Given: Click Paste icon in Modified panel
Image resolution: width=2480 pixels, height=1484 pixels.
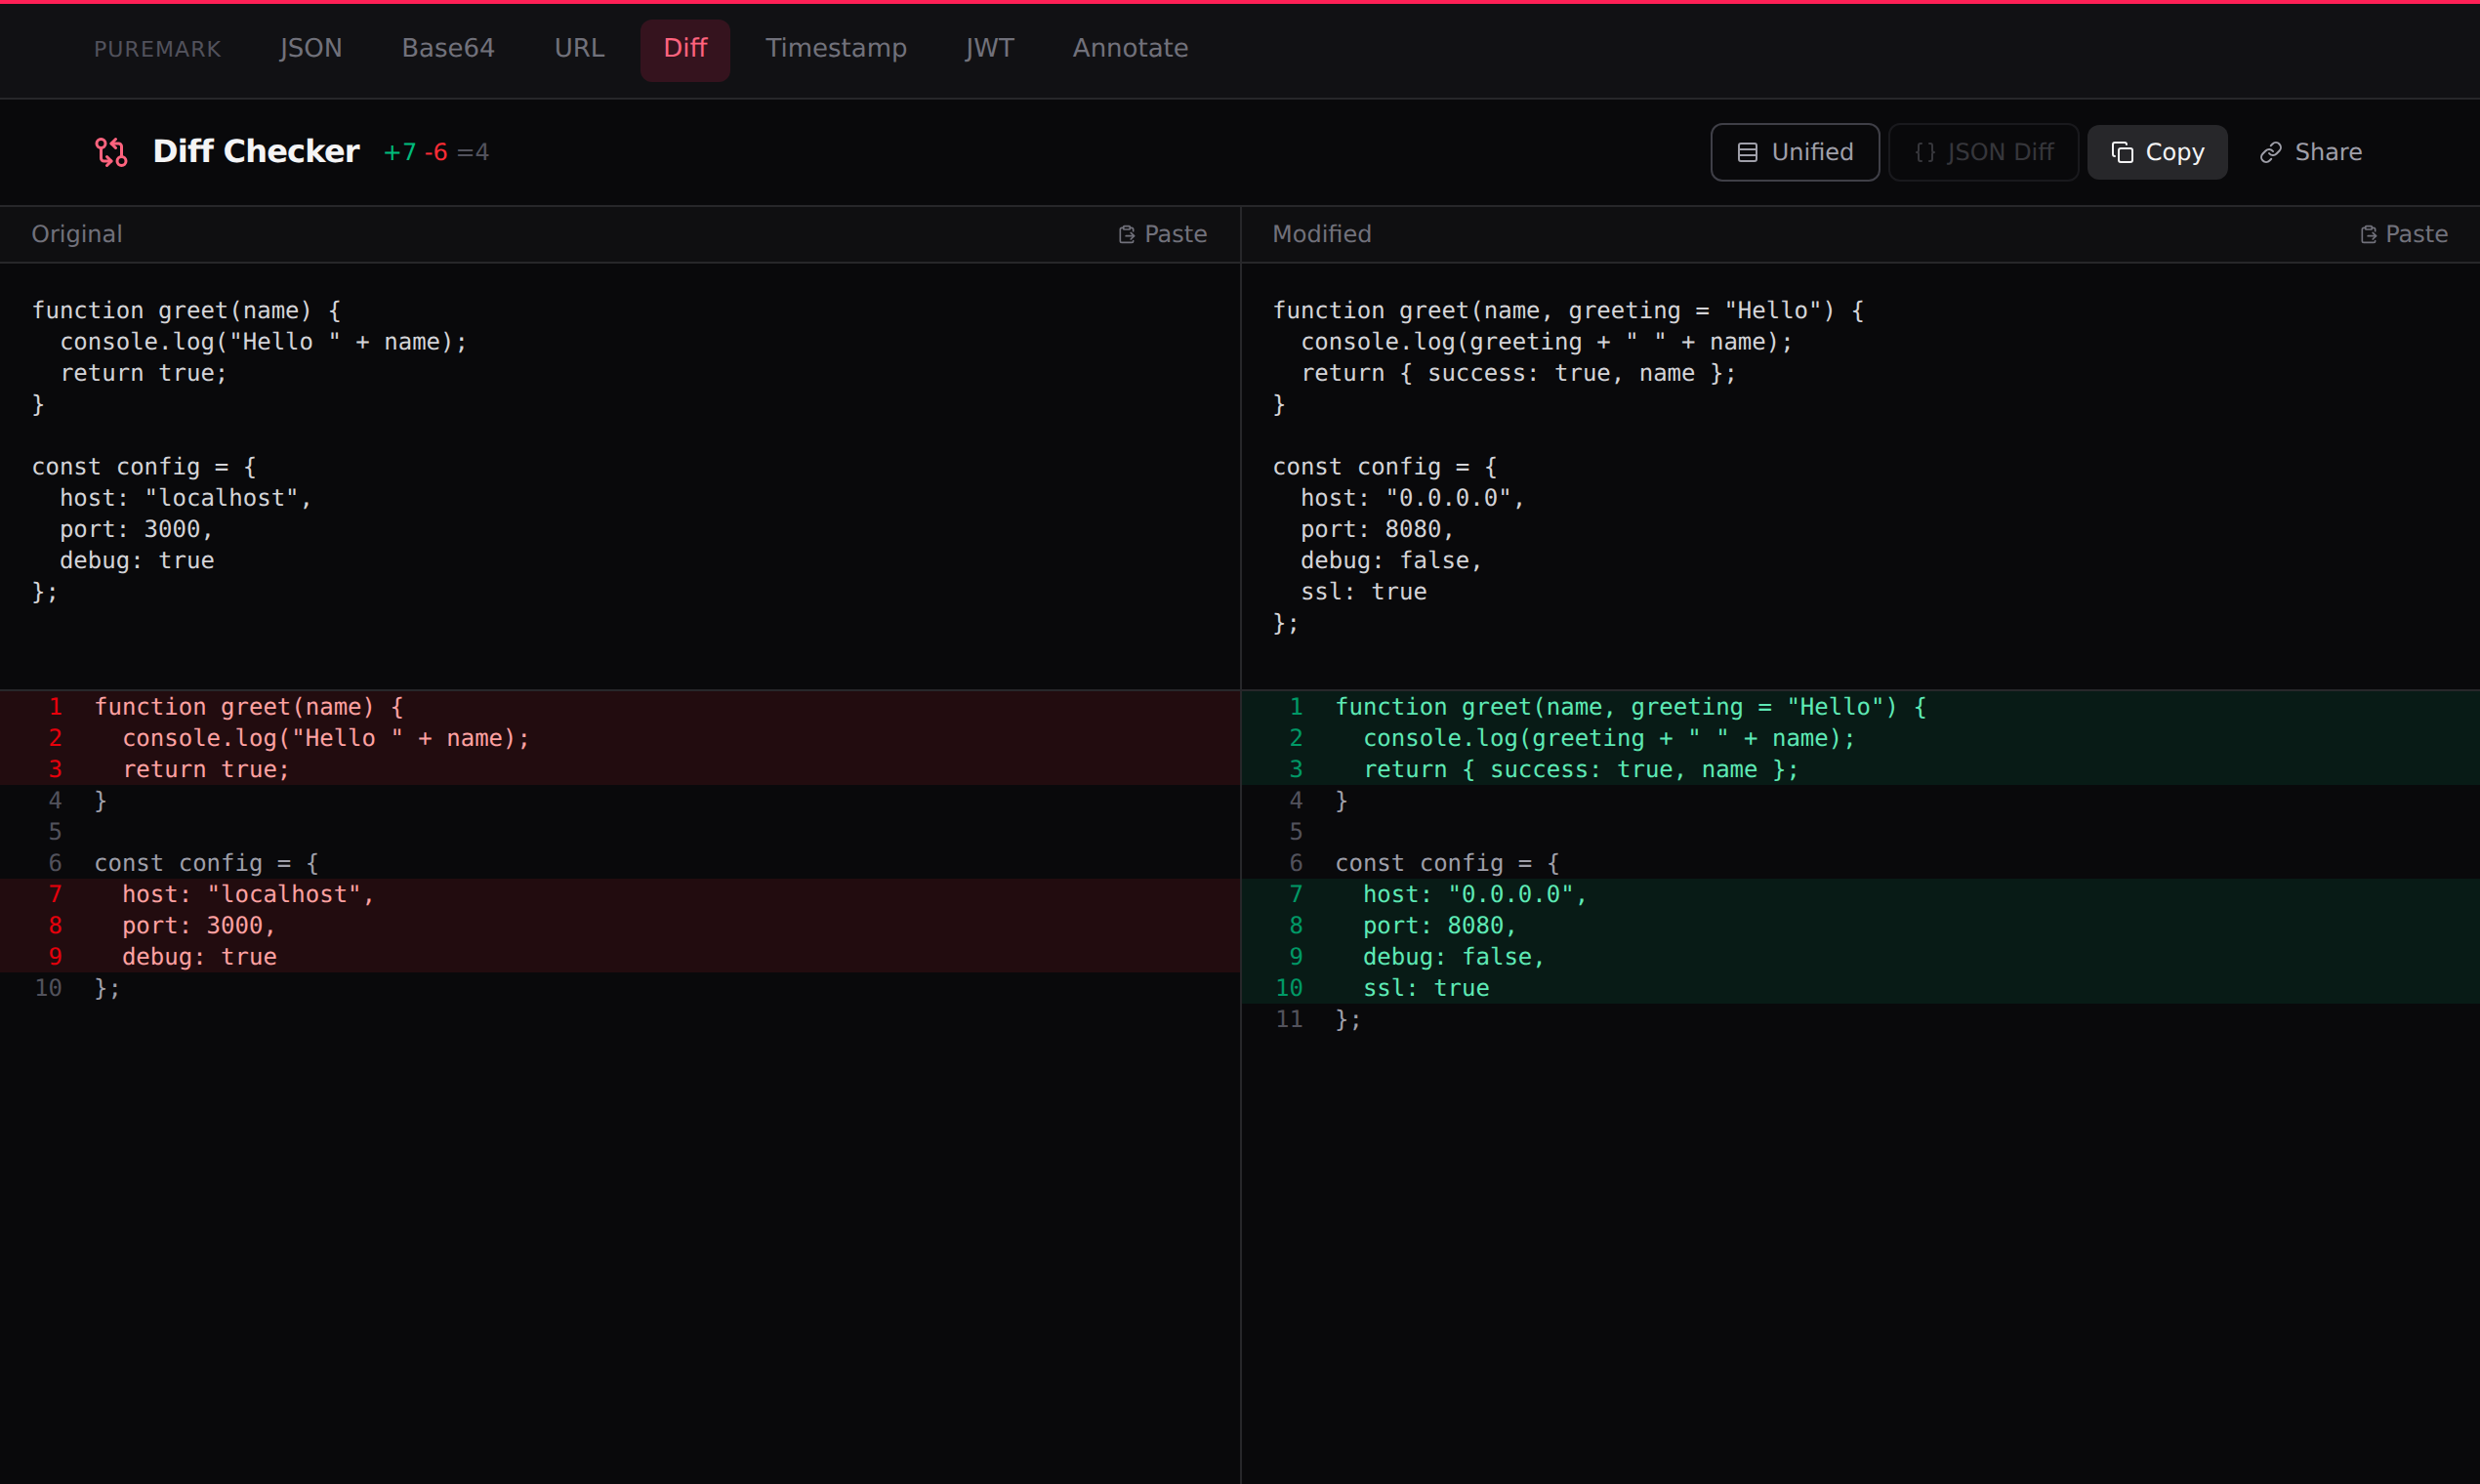Looking at the screenshot, I should pyautogui.click(x=2367, y=234).
